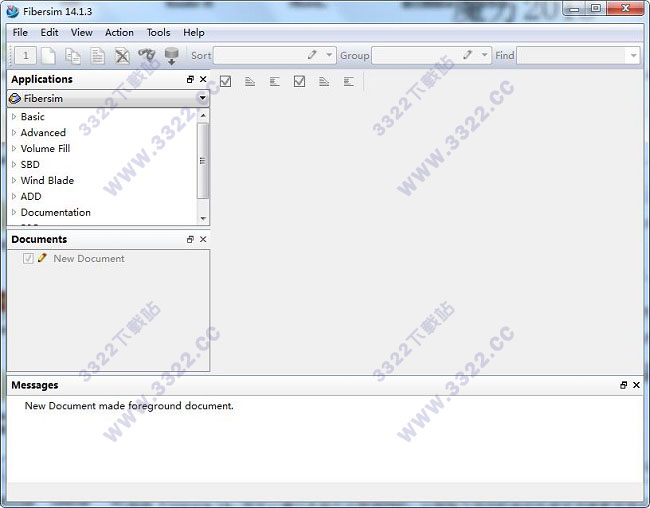Image resolution: width=650 pixels, height=508 pixels.
Task: Select the ADD tree item
Action: click(x=31, y=196)
